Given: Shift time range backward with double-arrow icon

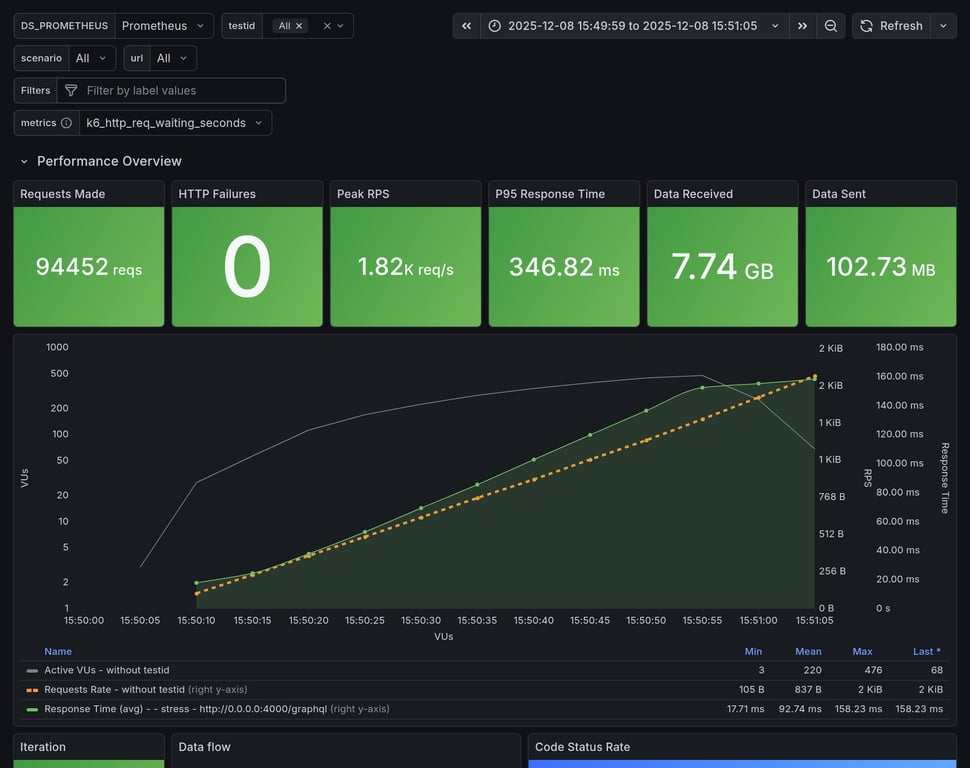Looking at the screenshot, I should [465, 25].
